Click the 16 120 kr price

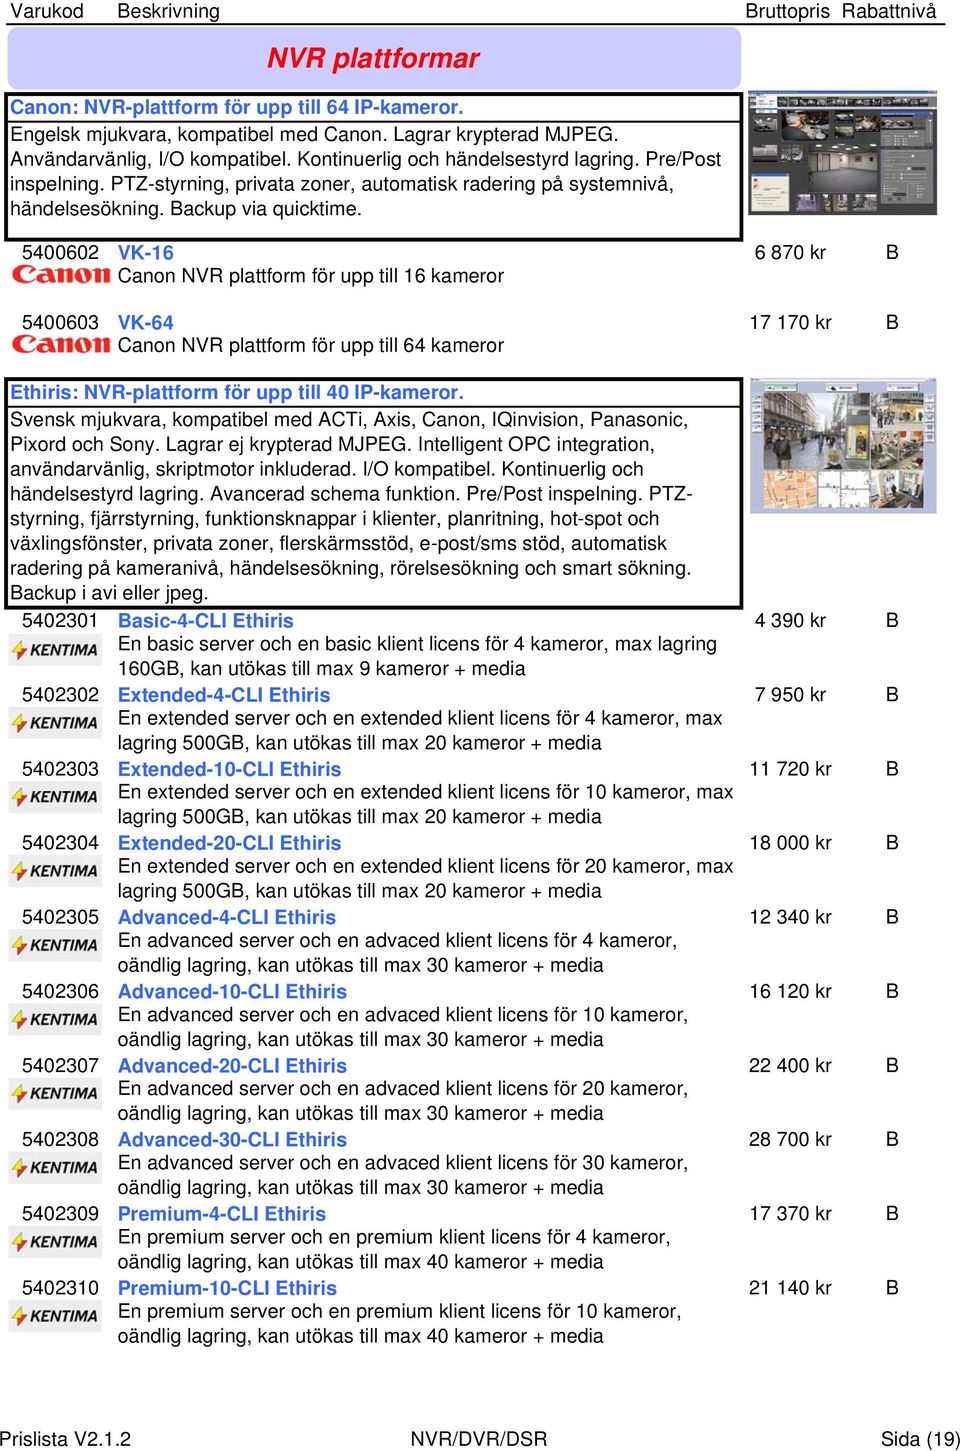tap(790, 991)
